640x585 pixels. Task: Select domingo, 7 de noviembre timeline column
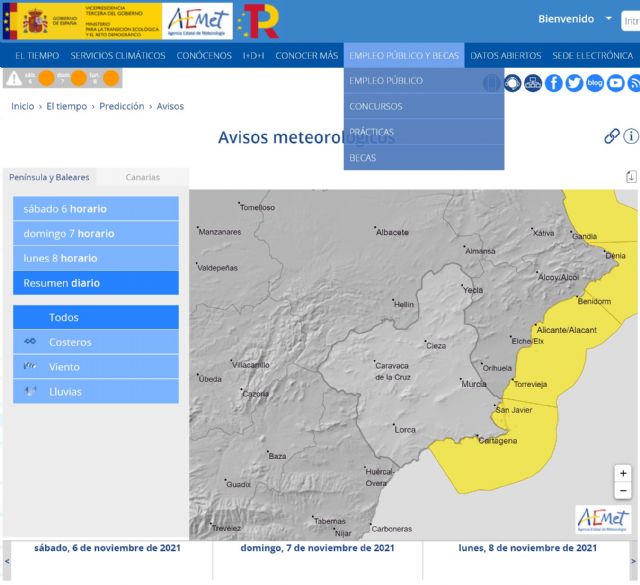coord(318,561)
